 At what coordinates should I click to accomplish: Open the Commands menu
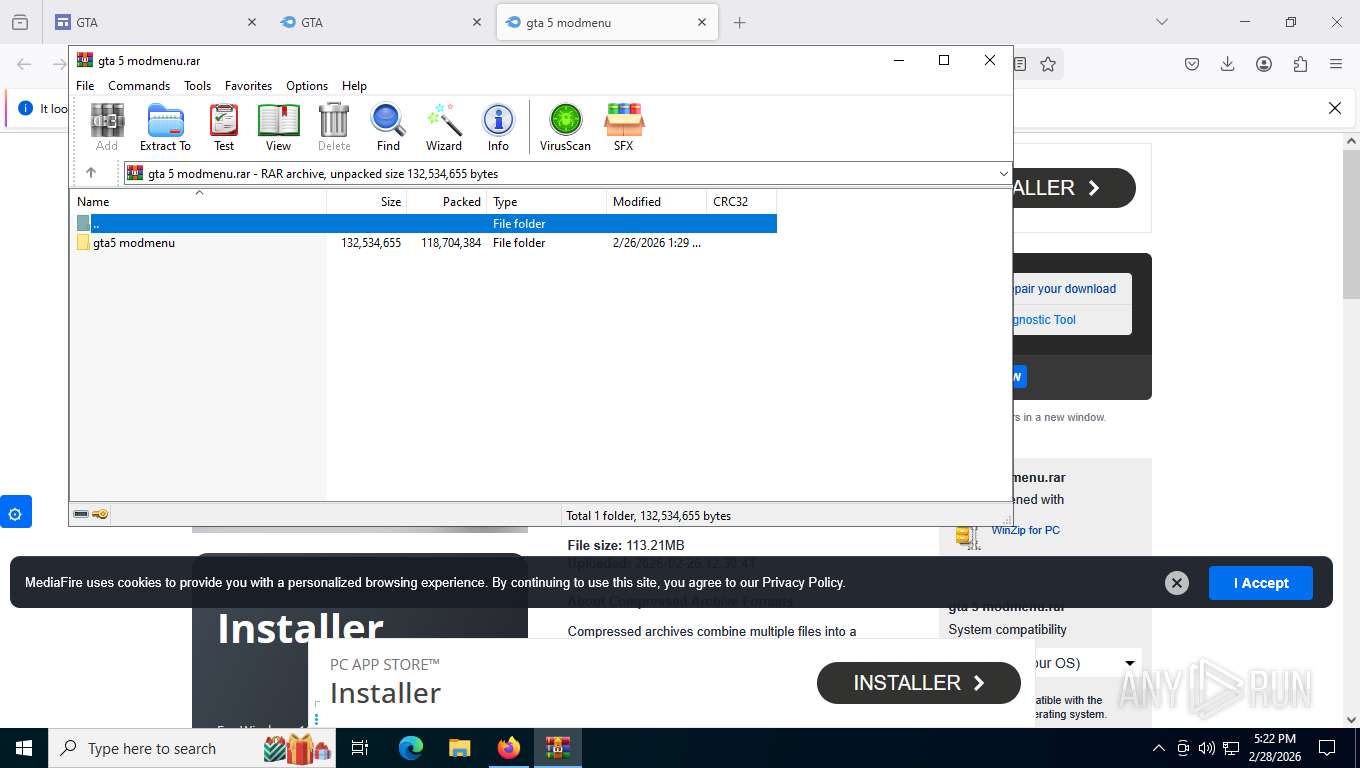(x=139, y=86)
